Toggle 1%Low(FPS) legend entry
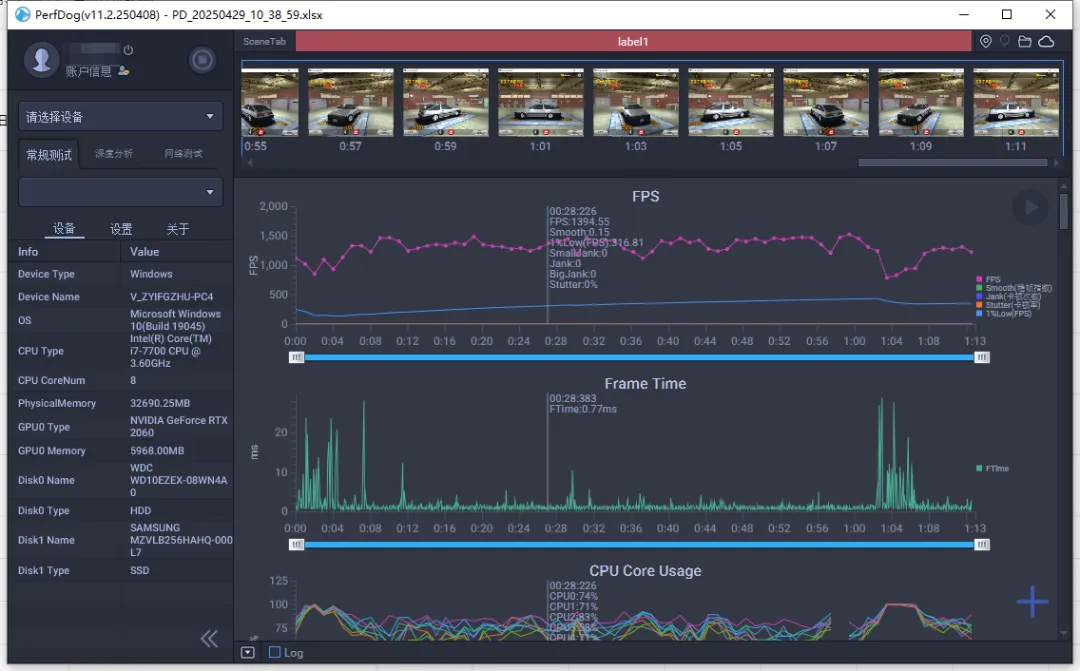This screenshot has width=1080, height=671. [1004, 313]
